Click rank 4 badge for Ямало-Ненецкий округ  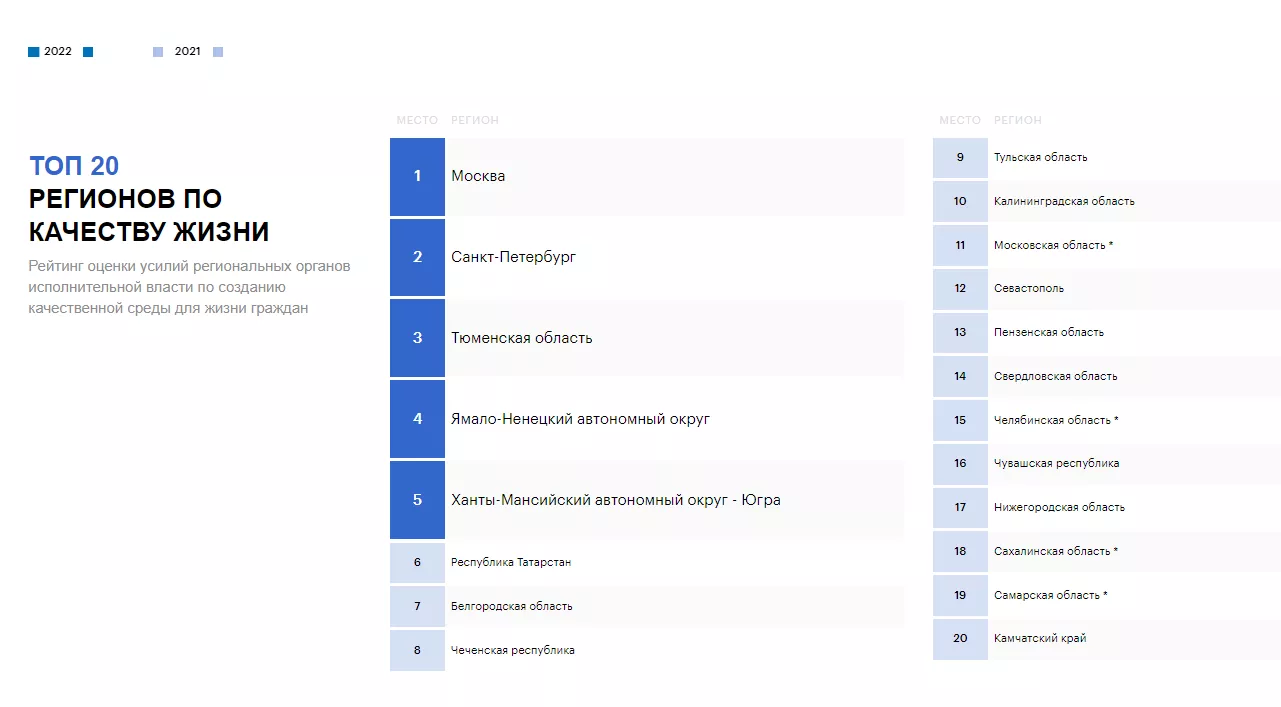point(417,419)
